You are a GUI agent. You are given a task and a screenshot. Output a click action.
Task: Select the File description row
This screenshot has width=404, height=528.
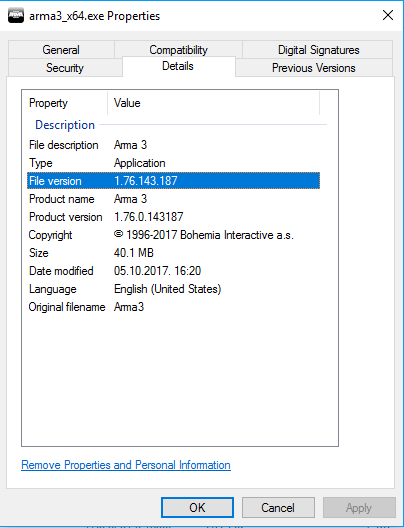click(x=173, y=145)
